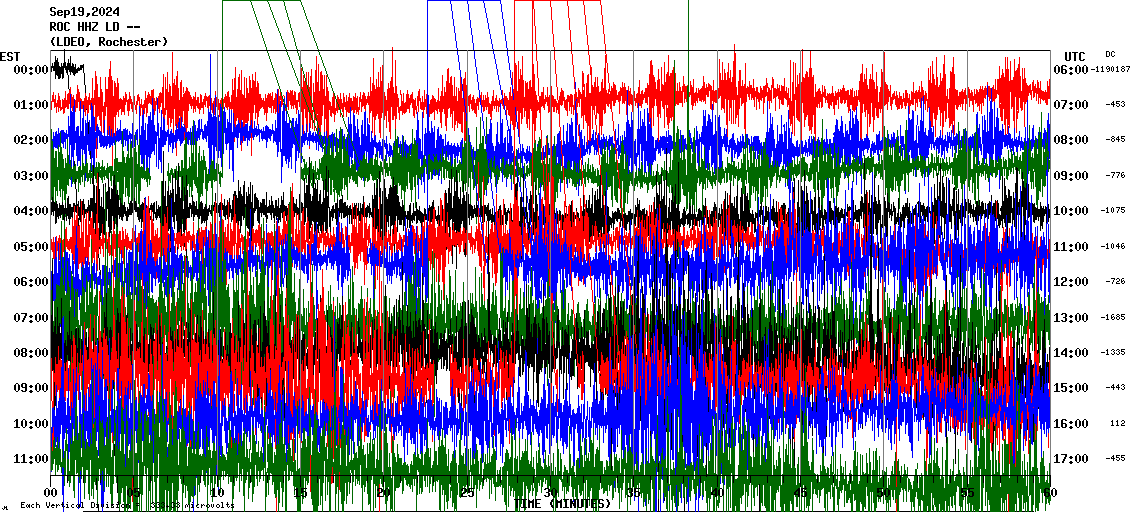The width and height of the screenshot is (1130, 519).
Task: Click the black trace at plot start
Action: tap(67, 68)
